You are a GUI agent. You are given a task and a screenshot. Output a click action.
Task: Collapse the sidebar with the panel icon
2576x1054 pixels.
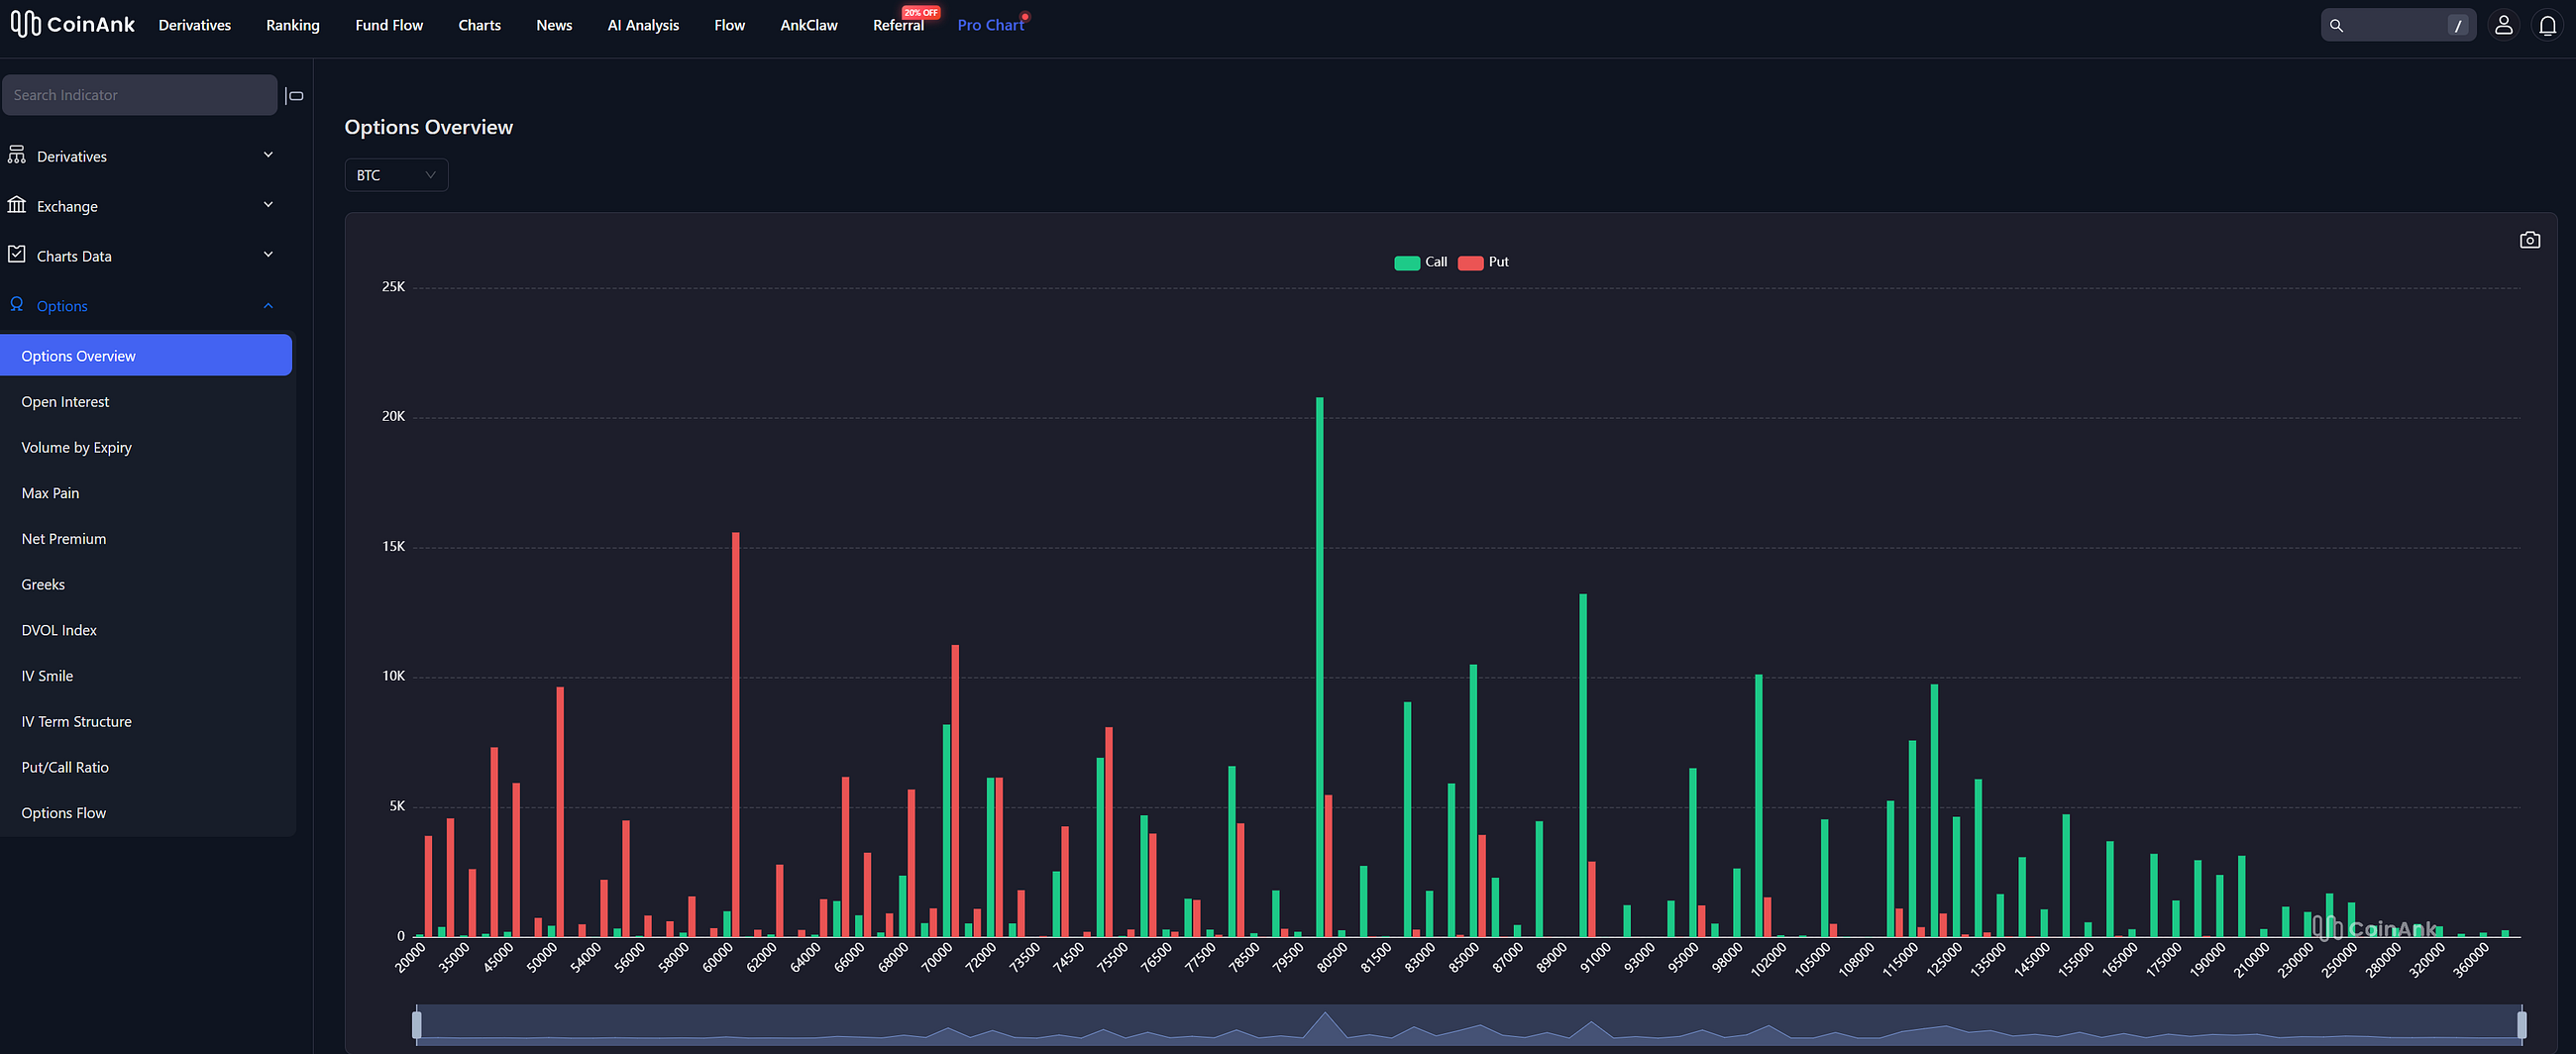(294, 95)
